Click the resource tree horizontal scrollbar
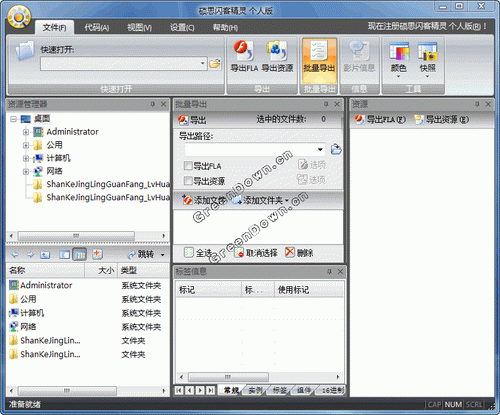Image resolution: width=500 pixels, height=415 pixels. click(88, 236)
